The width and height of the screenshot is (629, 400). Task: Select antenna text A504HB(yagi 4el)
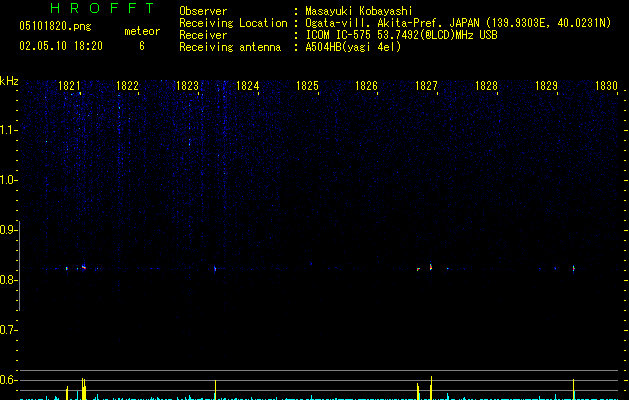coord(353,47)
